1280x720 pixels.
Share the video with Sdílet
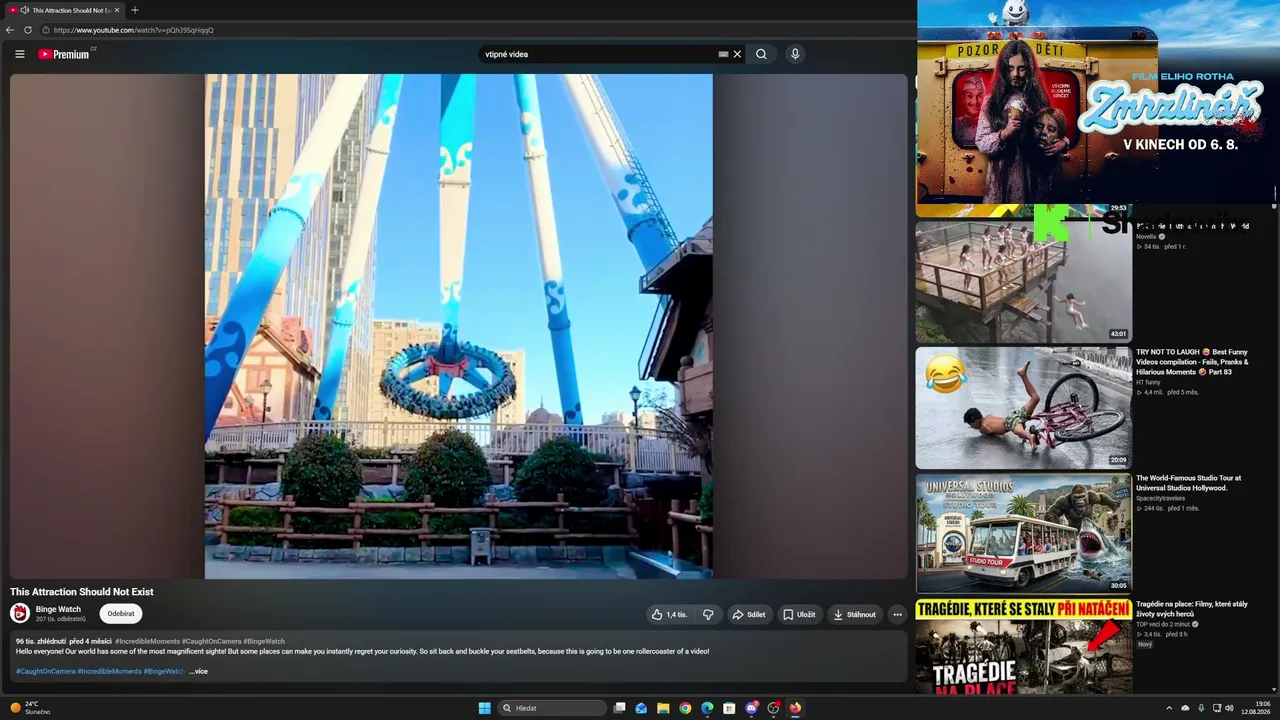click(749, 614)
